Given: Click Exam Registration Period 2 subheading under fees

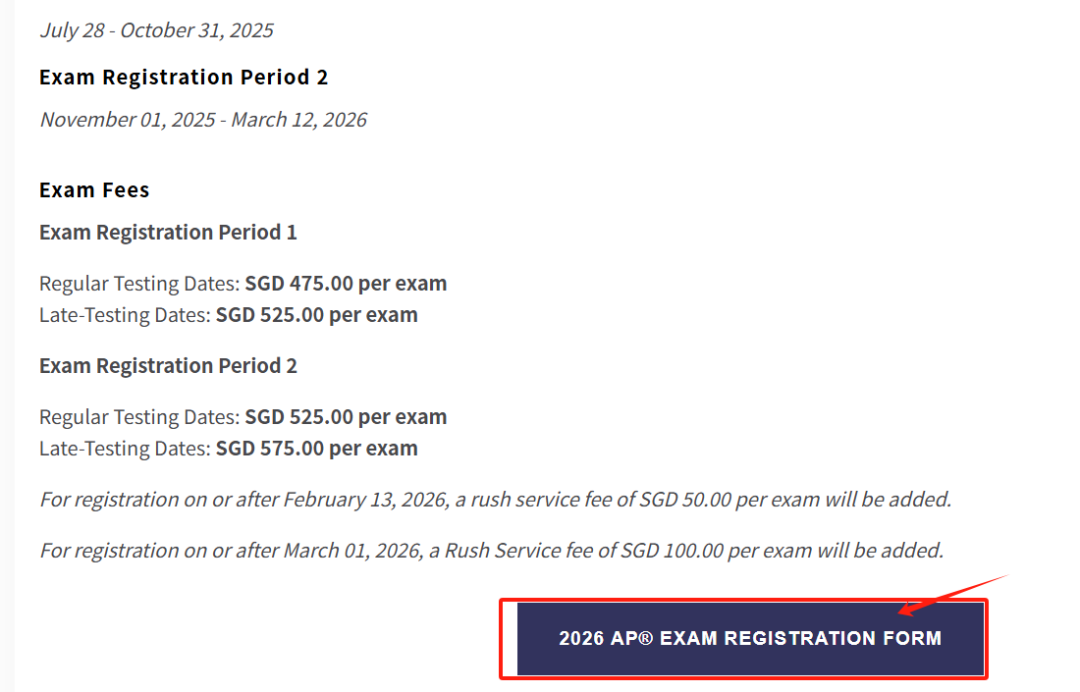Looking at the screenshot, I should tap(168, 366).
